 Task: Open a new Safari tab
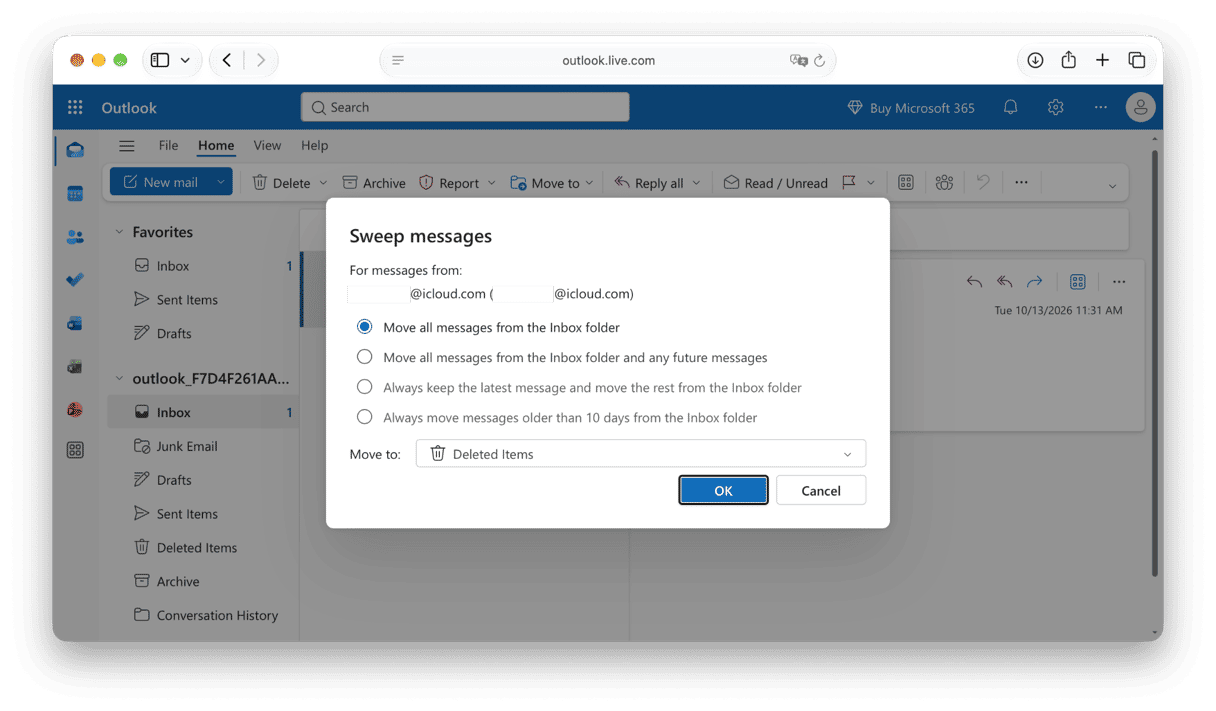(x=1102, y=60)
